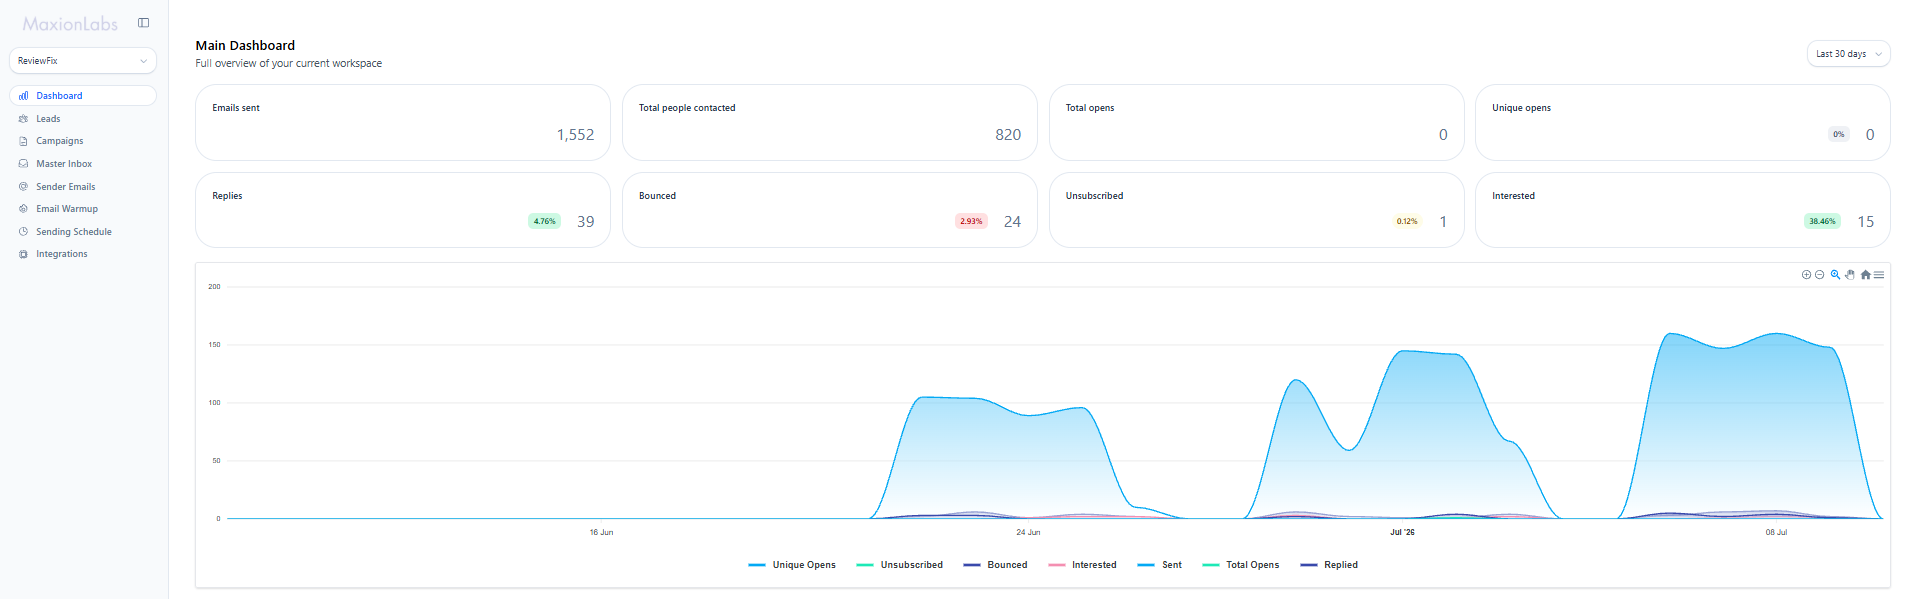
Task: Click the Dashboard bar-chart icon
Action: click(23, 96)
